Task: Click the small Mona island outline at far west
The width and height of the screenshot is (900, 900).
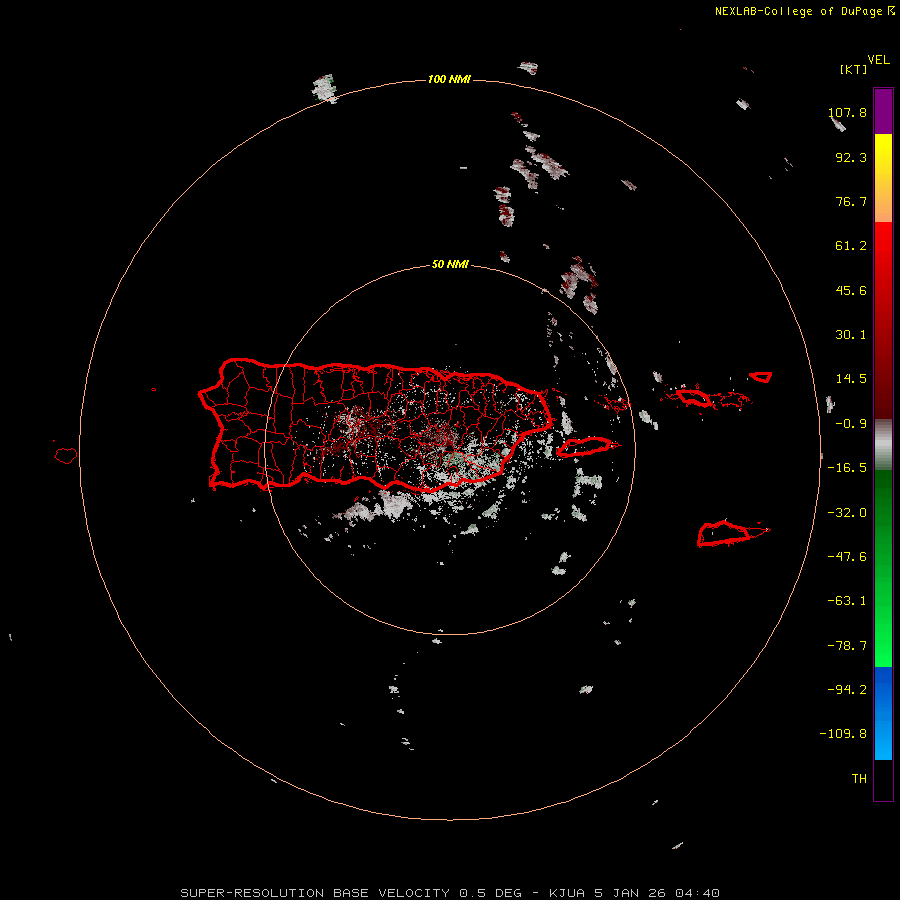Action: (66, 456)
